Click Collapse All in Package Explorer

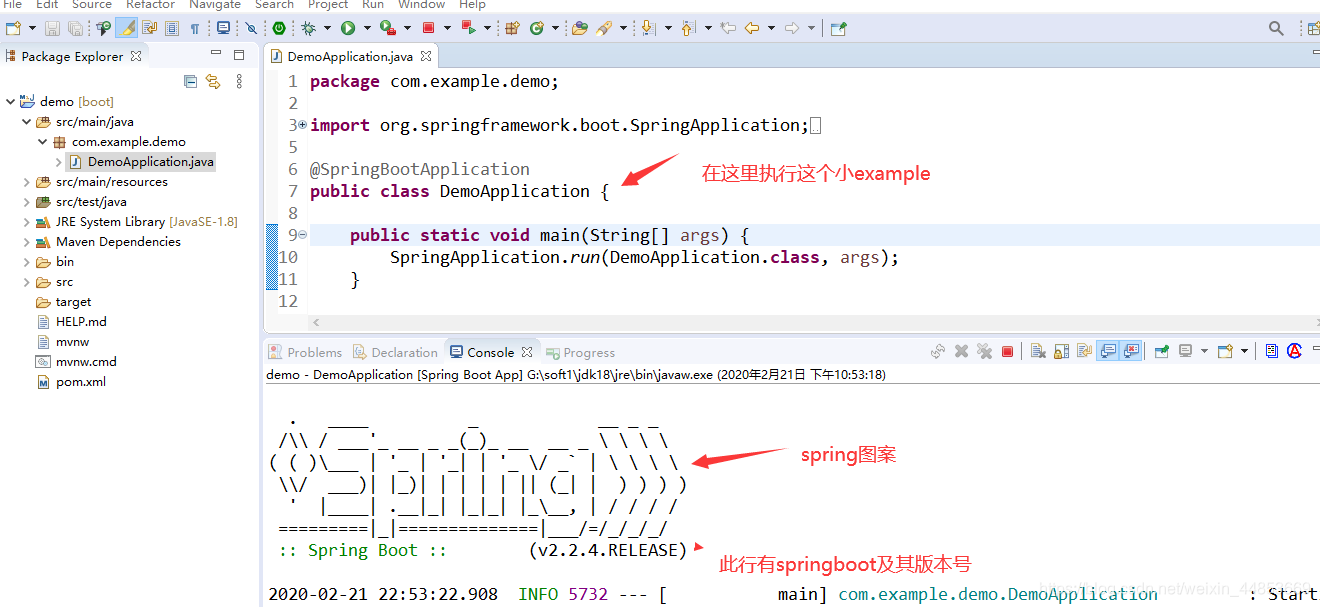pos(190,81)
